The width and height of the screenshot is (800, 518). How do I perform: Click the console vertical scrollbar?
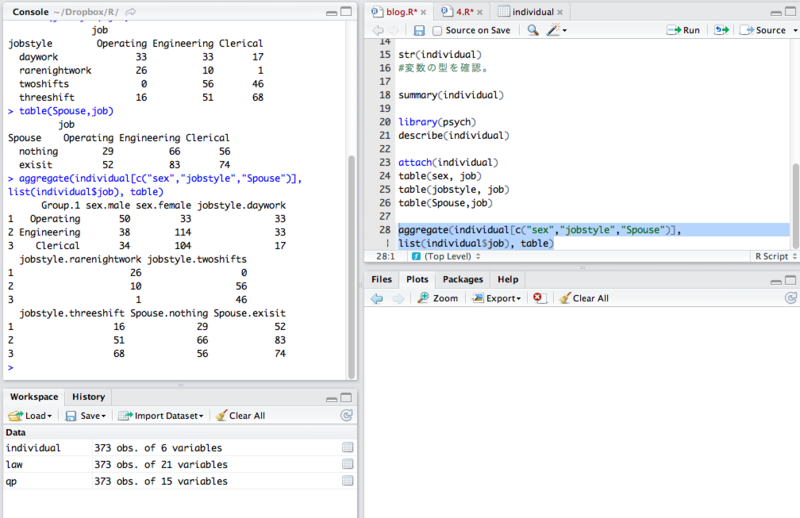351,266
